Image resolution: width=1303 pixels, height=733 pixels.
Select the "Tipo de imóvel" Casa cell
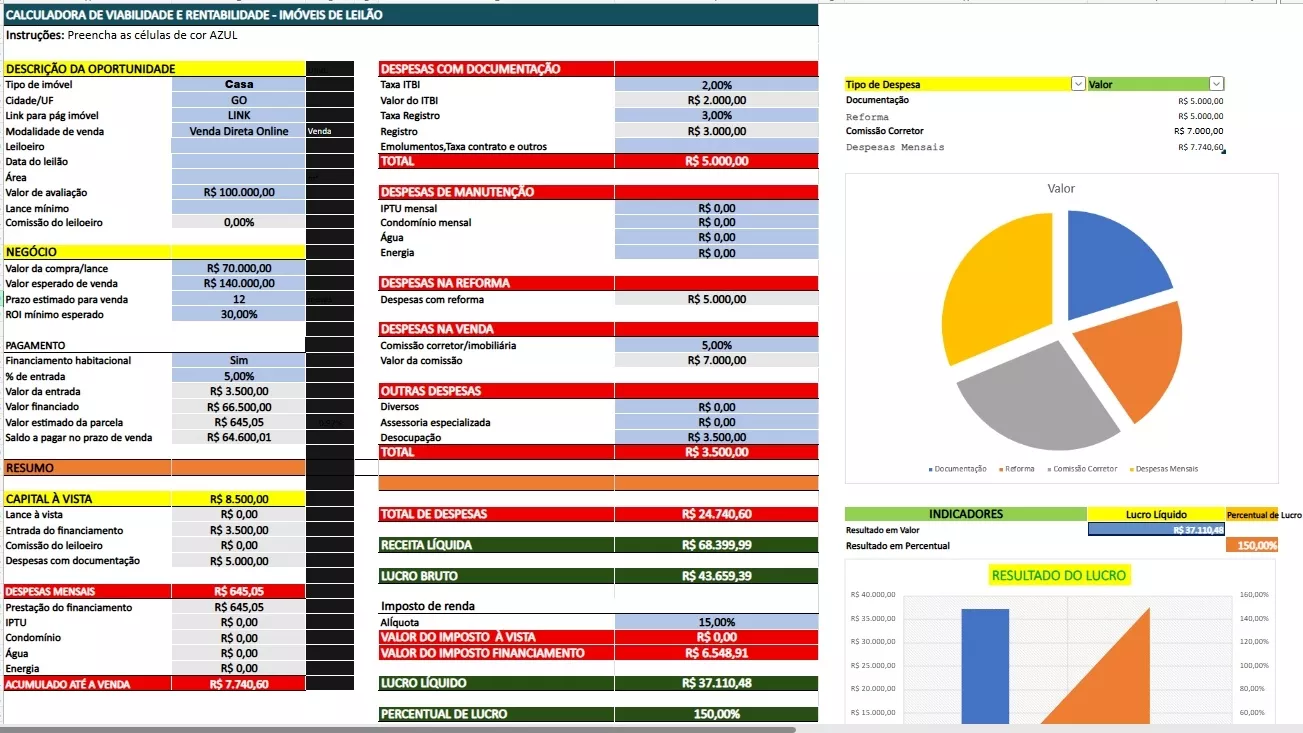[x=239, y=85]
